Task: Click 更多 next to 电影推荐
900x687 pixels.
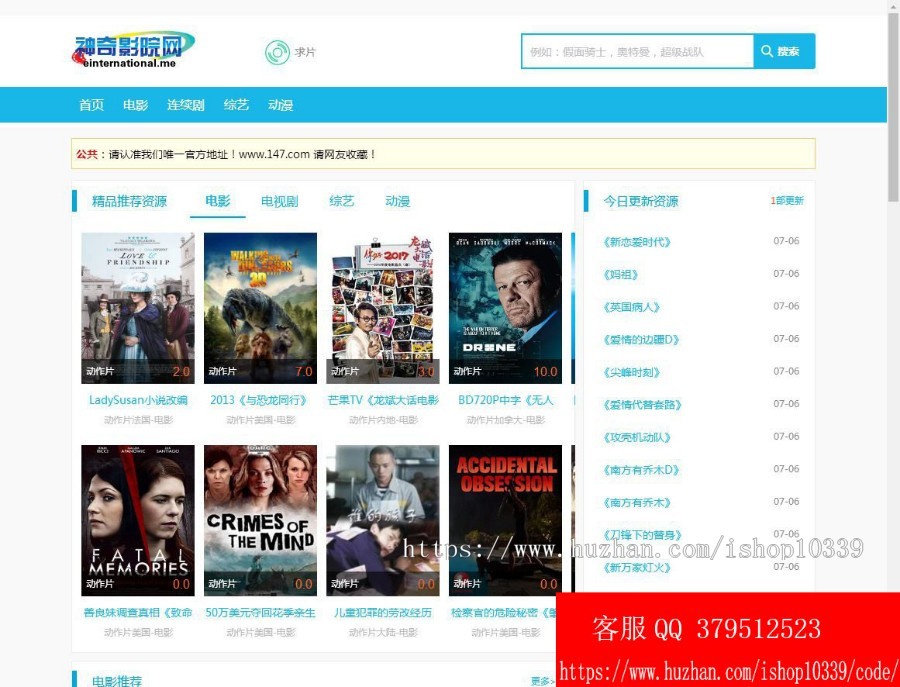Action: click(x=542, y=681)
